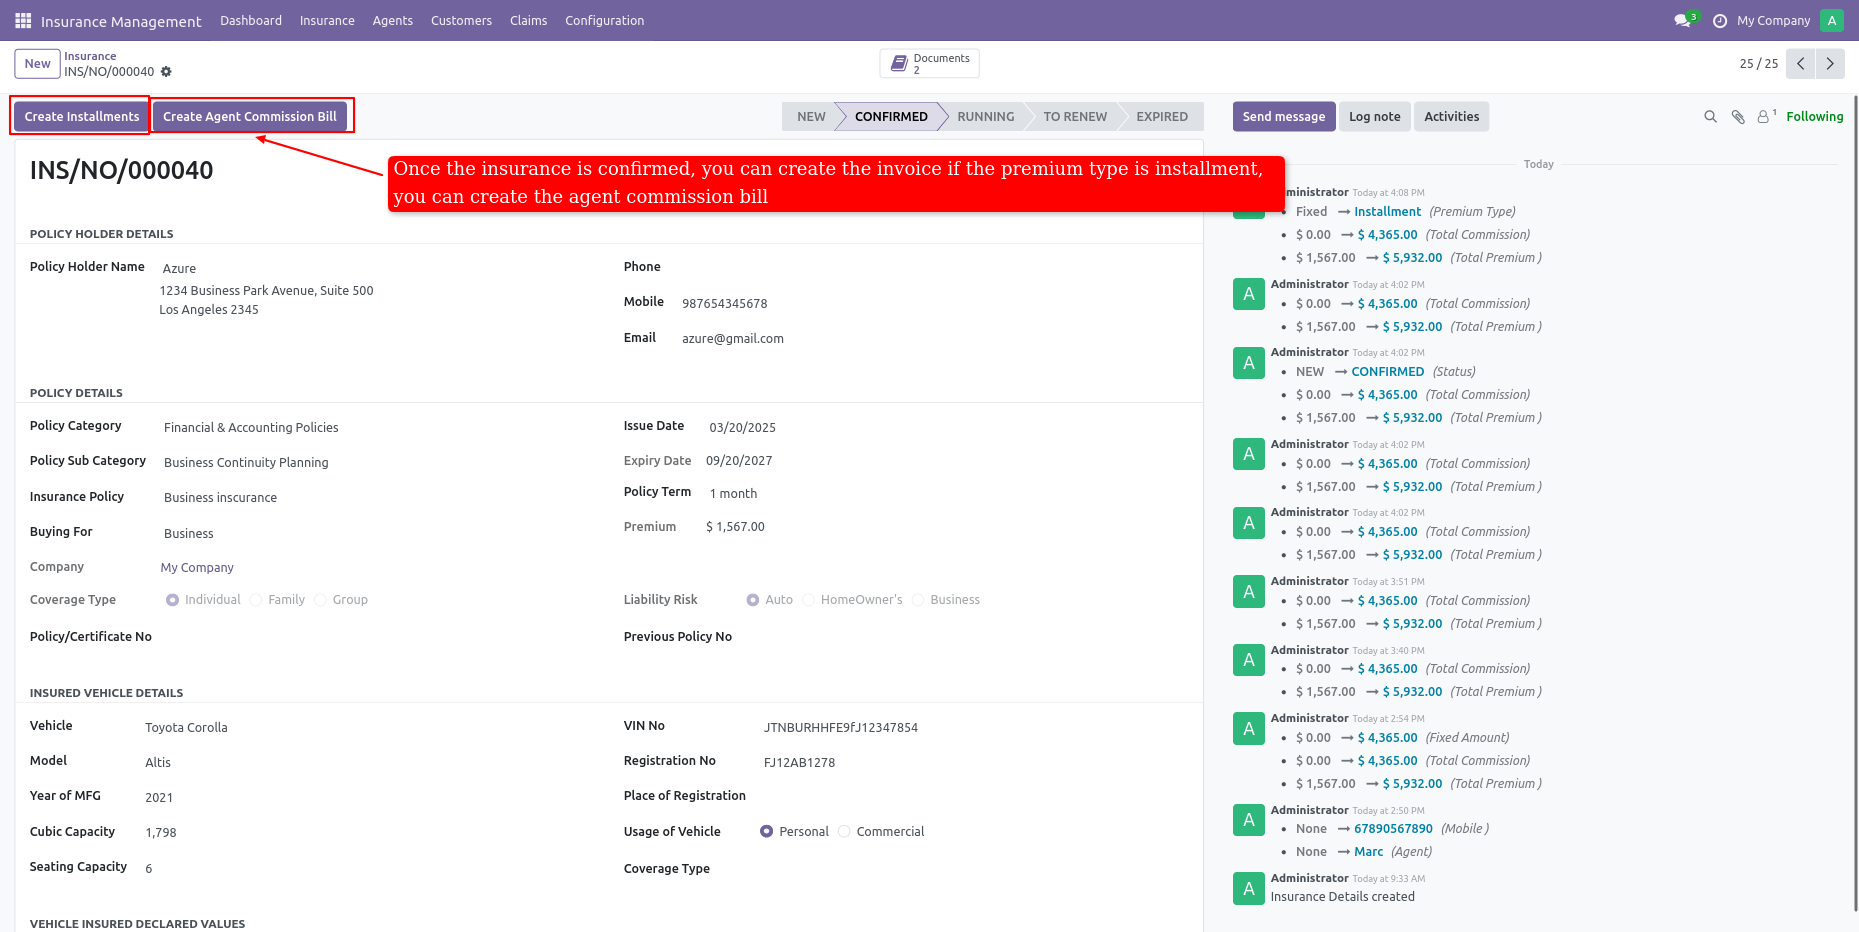Open Configuration menu
Viewport: 1859px width, 932px height.
[604, 20]
